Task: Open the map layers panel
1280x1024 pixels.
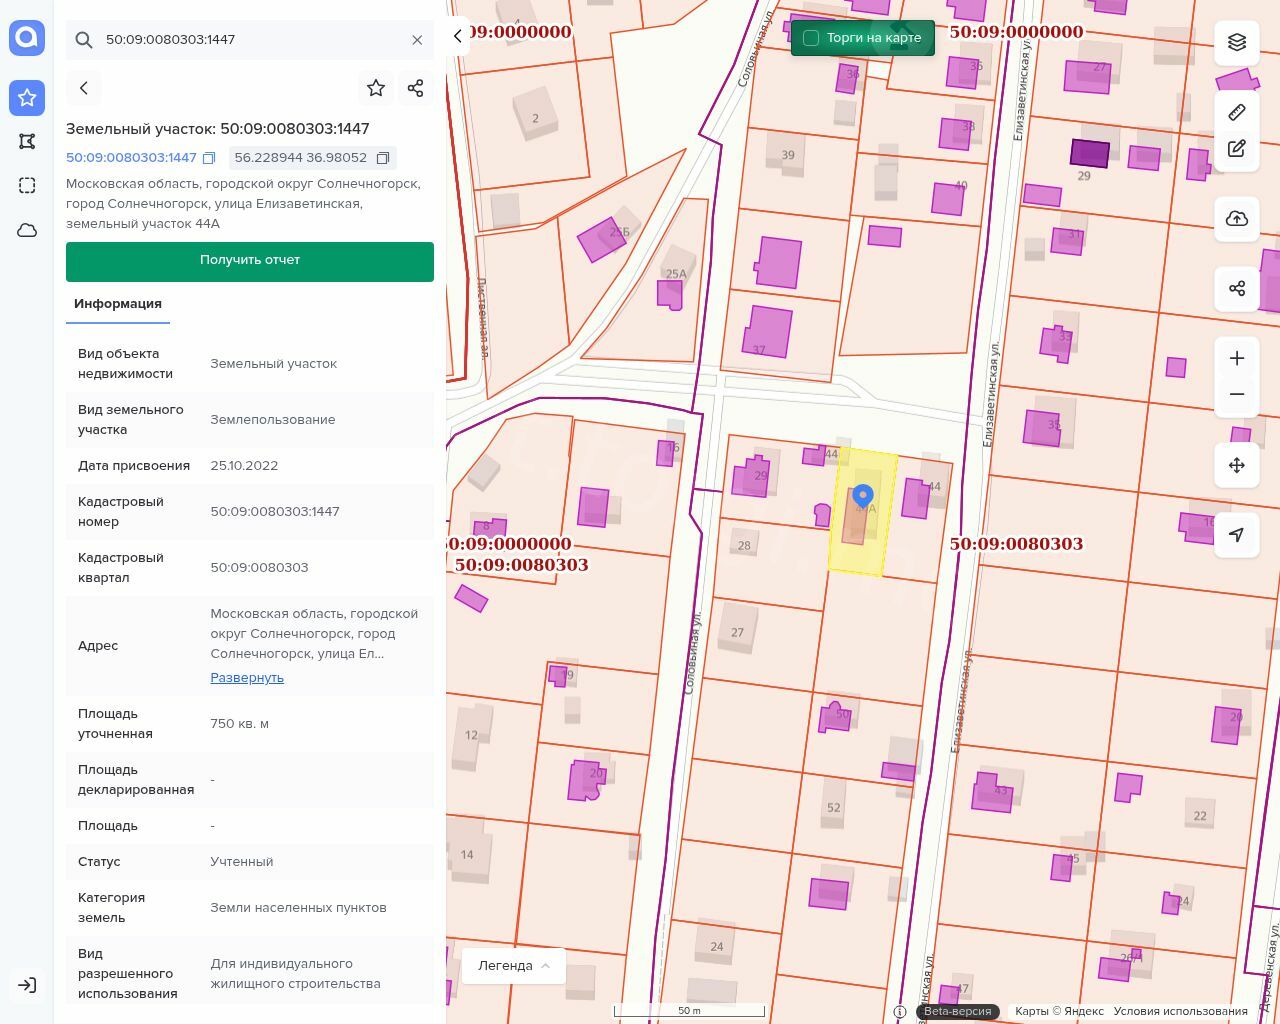Action: [1237, 42]
